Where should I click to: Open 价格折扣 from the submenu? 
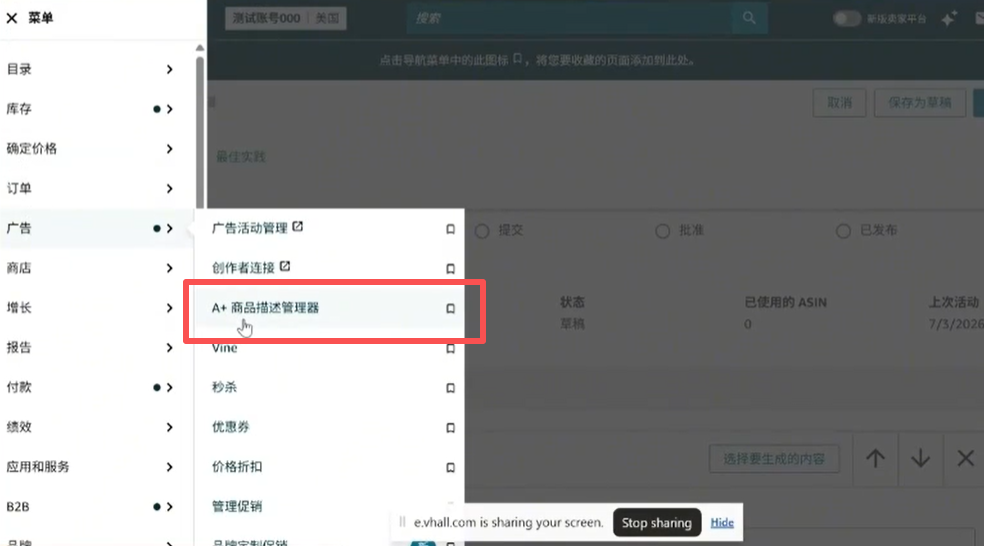pos(237,467)
